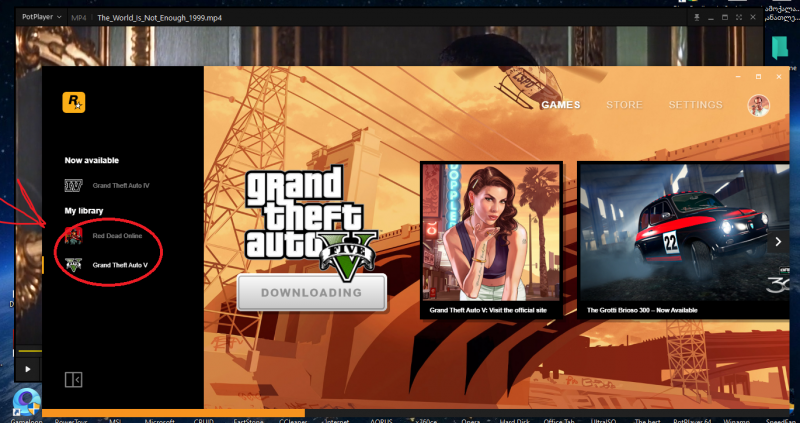This screenshot has width=800, height=423.
Task: Click the DOWNLOADING button
Action: click(x=312, y=293)
